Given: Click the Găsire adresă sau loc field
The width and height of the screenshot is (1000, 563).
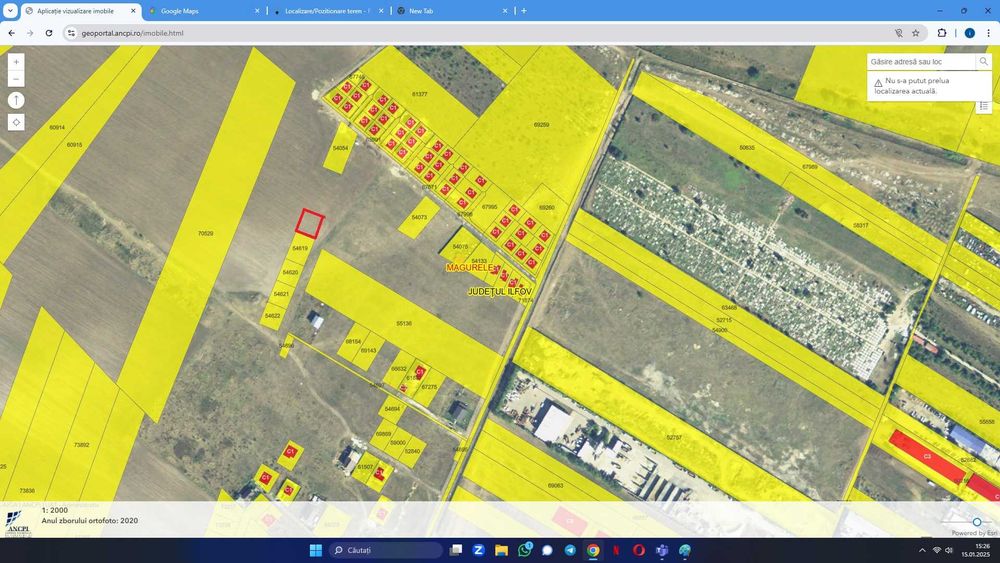Looking at the screenshot, I should (921, 62).
